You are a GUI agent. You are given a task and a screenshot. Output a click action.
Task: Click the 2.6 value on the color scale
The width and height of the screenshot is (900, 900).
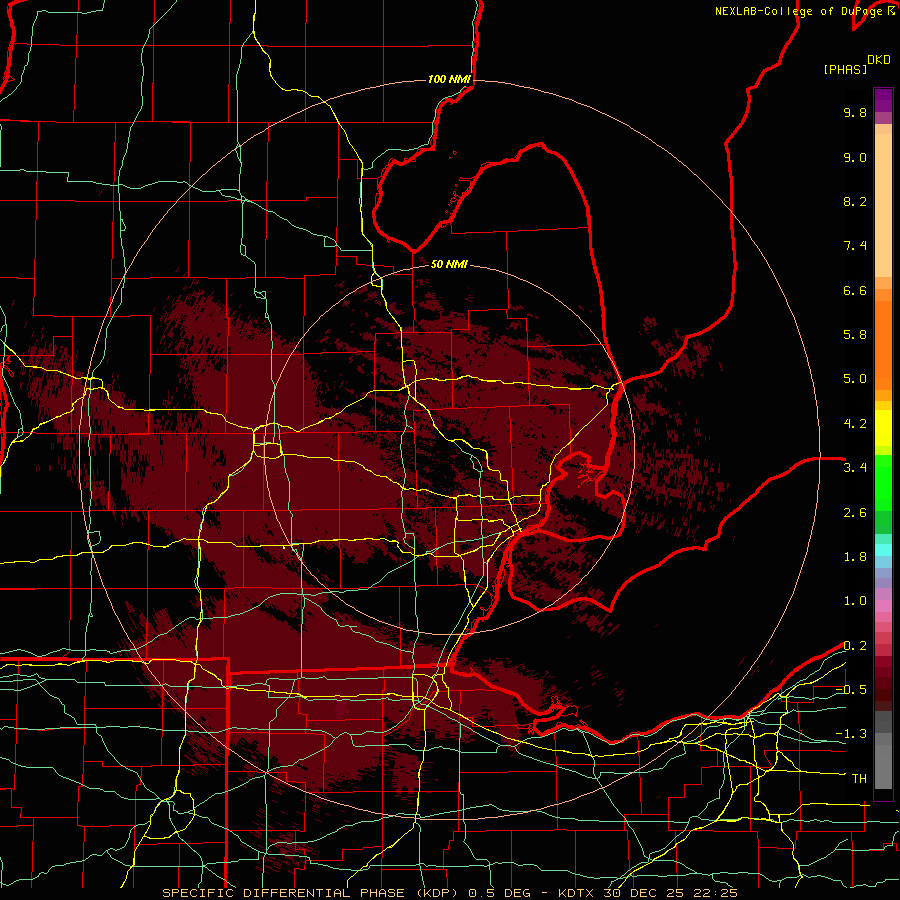(x=855, y=513)
